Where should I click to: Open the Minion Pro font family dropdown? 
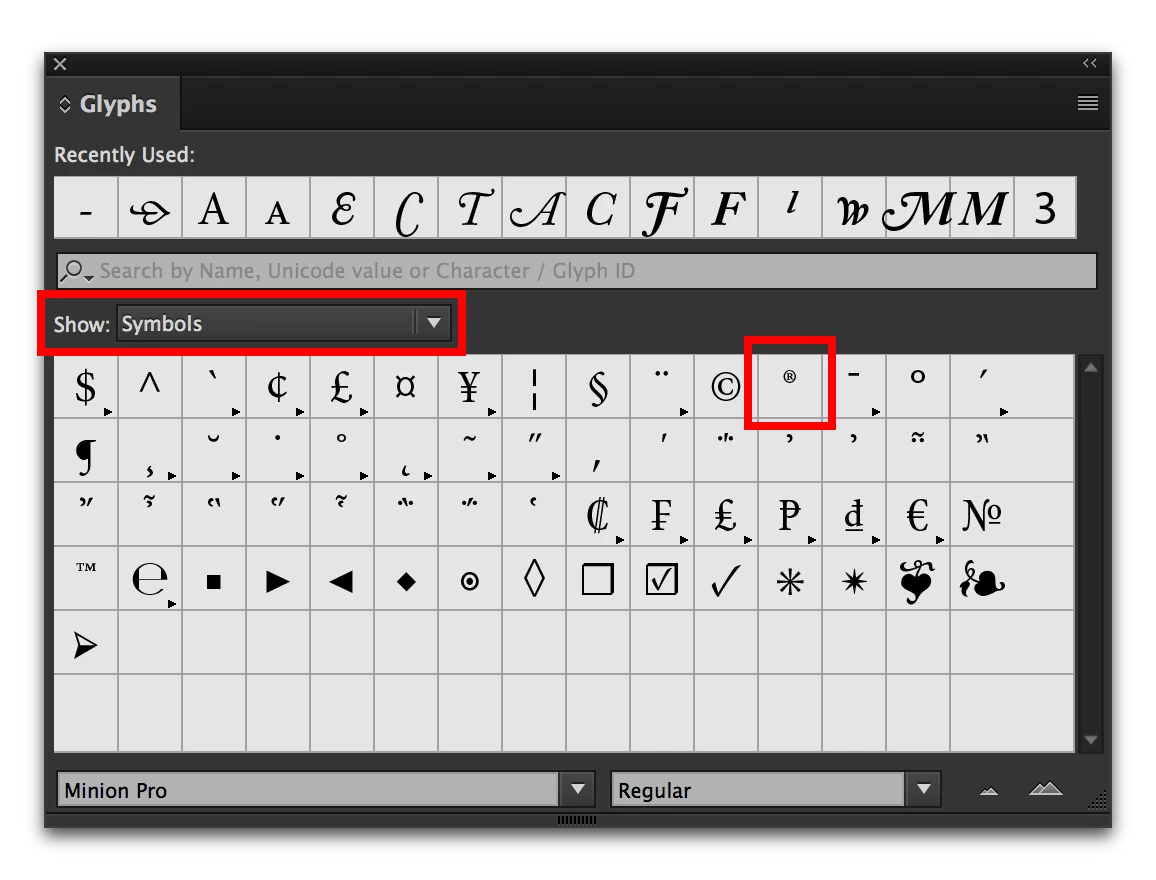tap(578, 789)
